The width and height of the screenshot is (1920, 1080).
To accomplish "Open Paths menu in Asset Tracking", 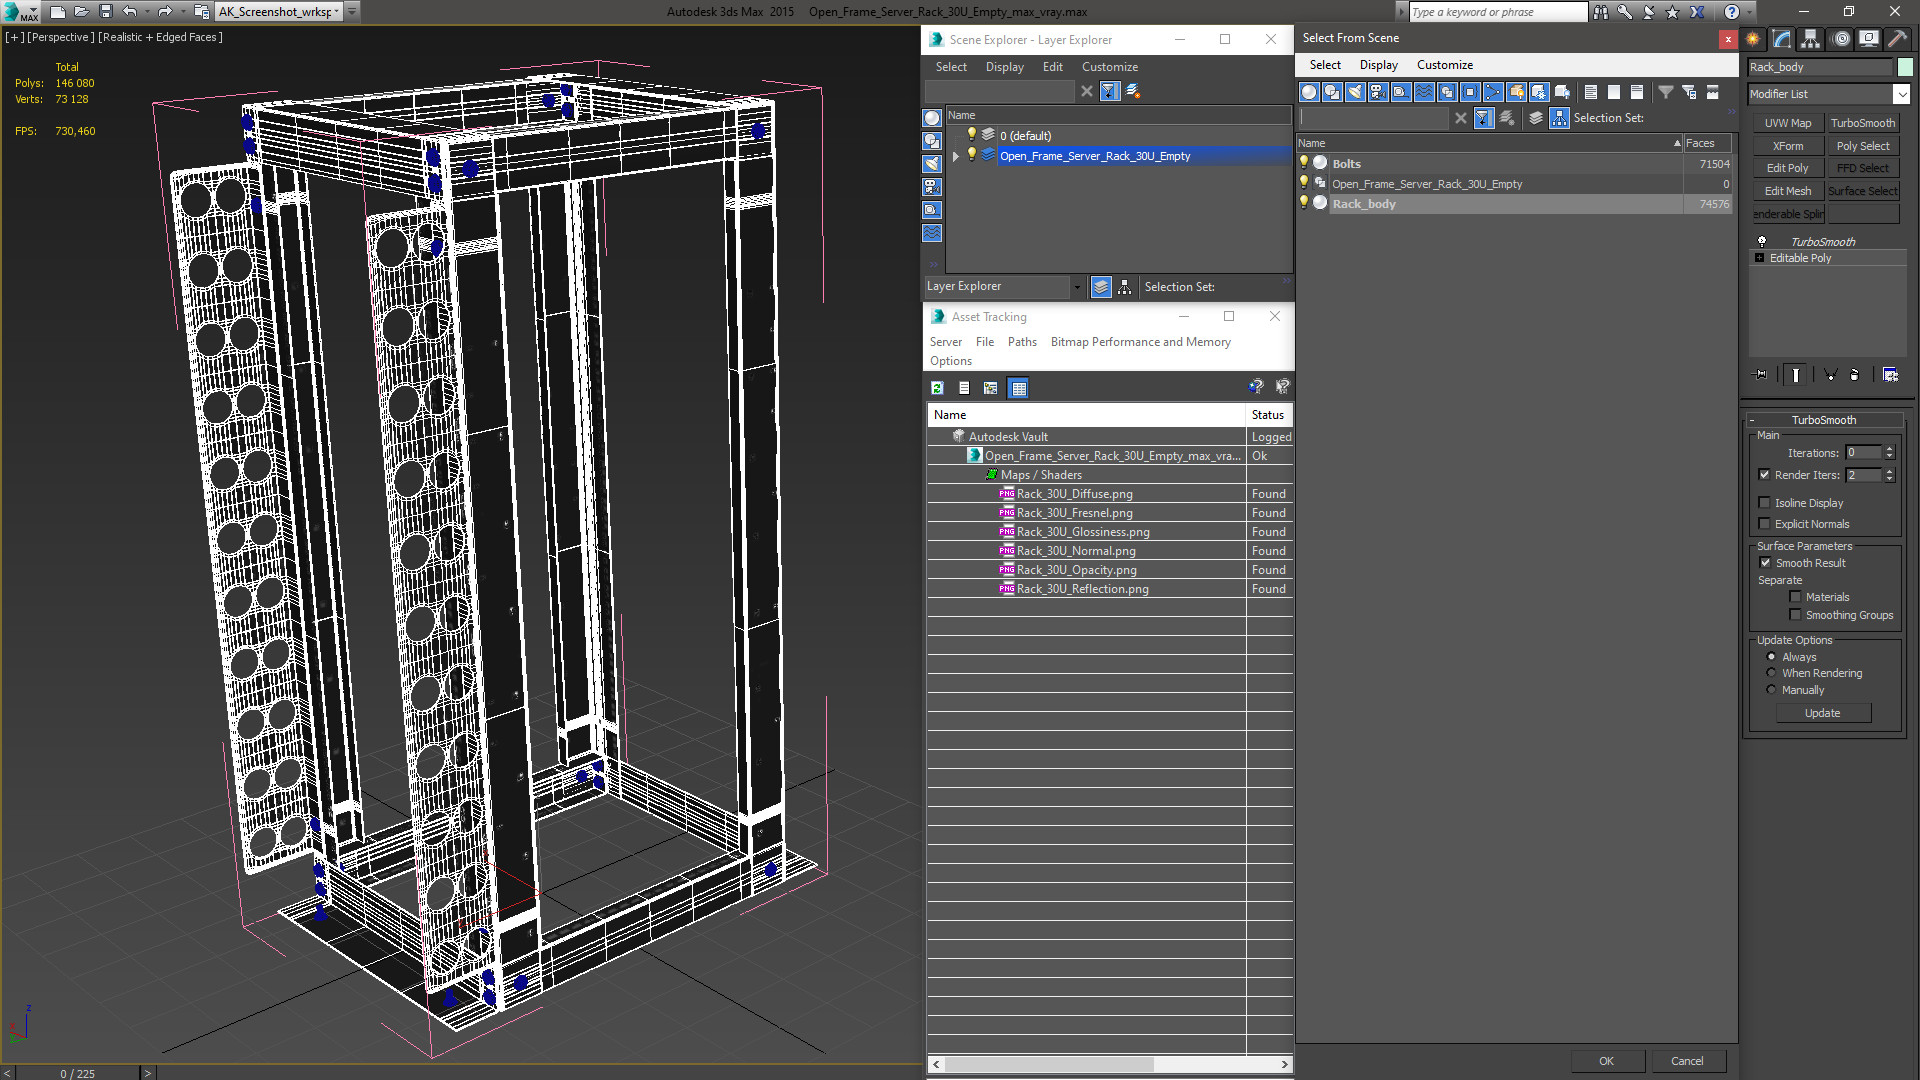I will pyautogui.click(x=1022, y=342).
